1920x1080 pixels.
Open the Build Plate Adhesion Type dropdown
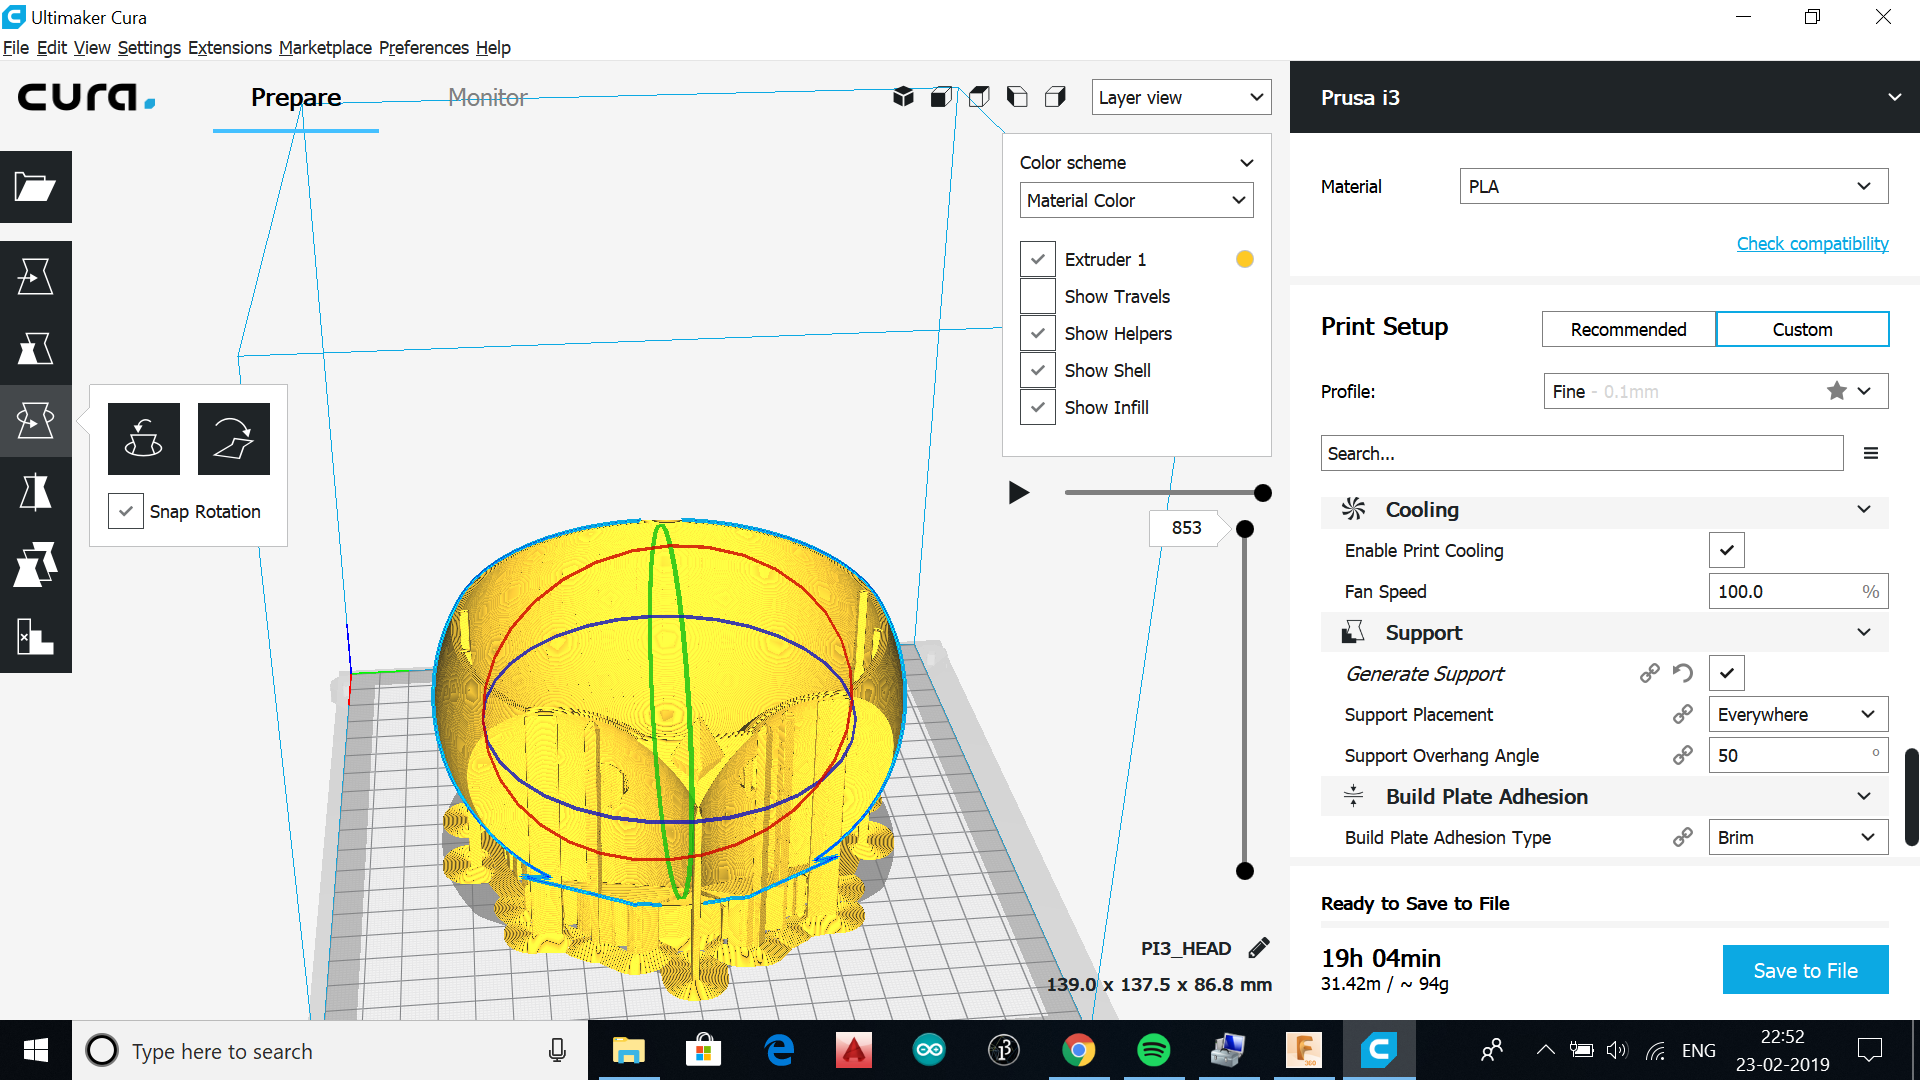pos(1797,837)
